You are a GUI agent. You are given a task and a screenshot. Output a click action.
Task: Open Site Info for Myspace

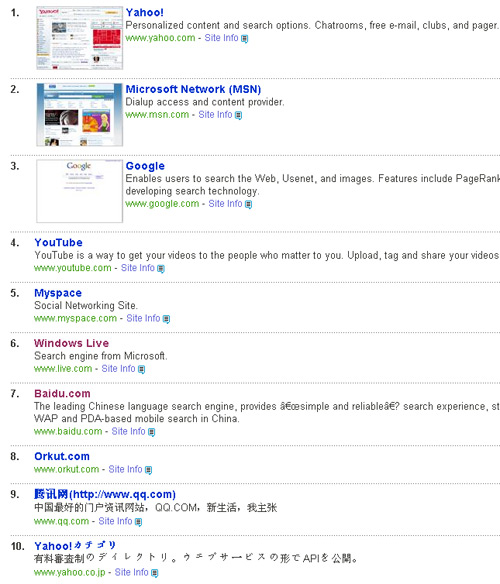pos(143,318)
